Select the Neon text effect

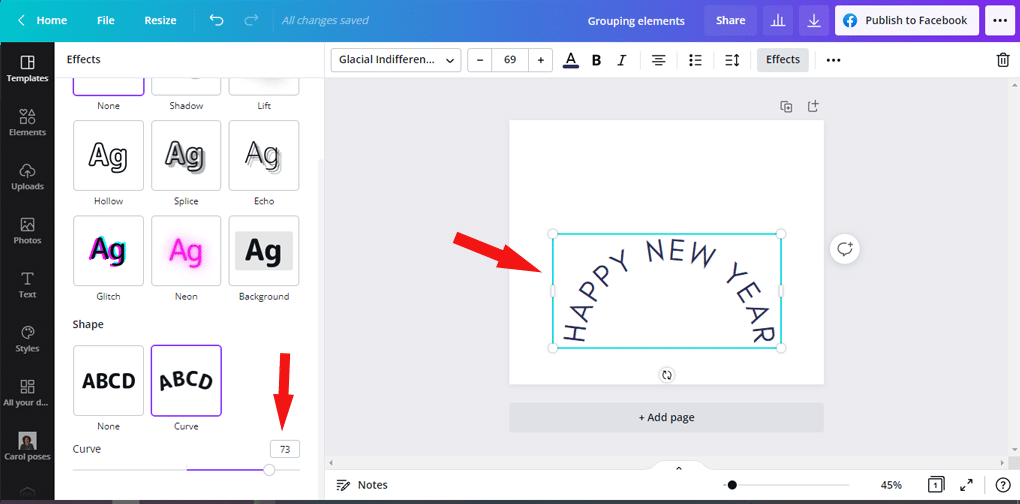click(186, 250)
